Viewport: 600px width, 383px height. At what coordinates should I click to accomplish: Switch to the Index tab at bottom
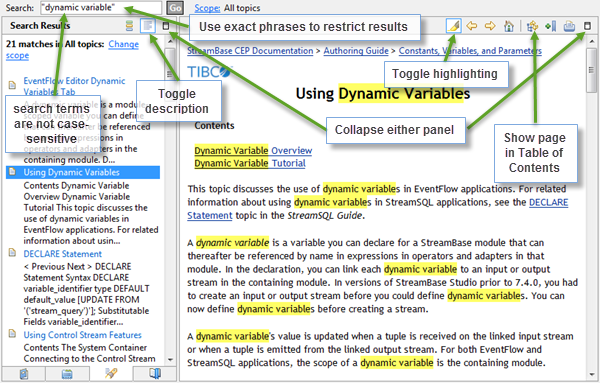tap(67, 373)
